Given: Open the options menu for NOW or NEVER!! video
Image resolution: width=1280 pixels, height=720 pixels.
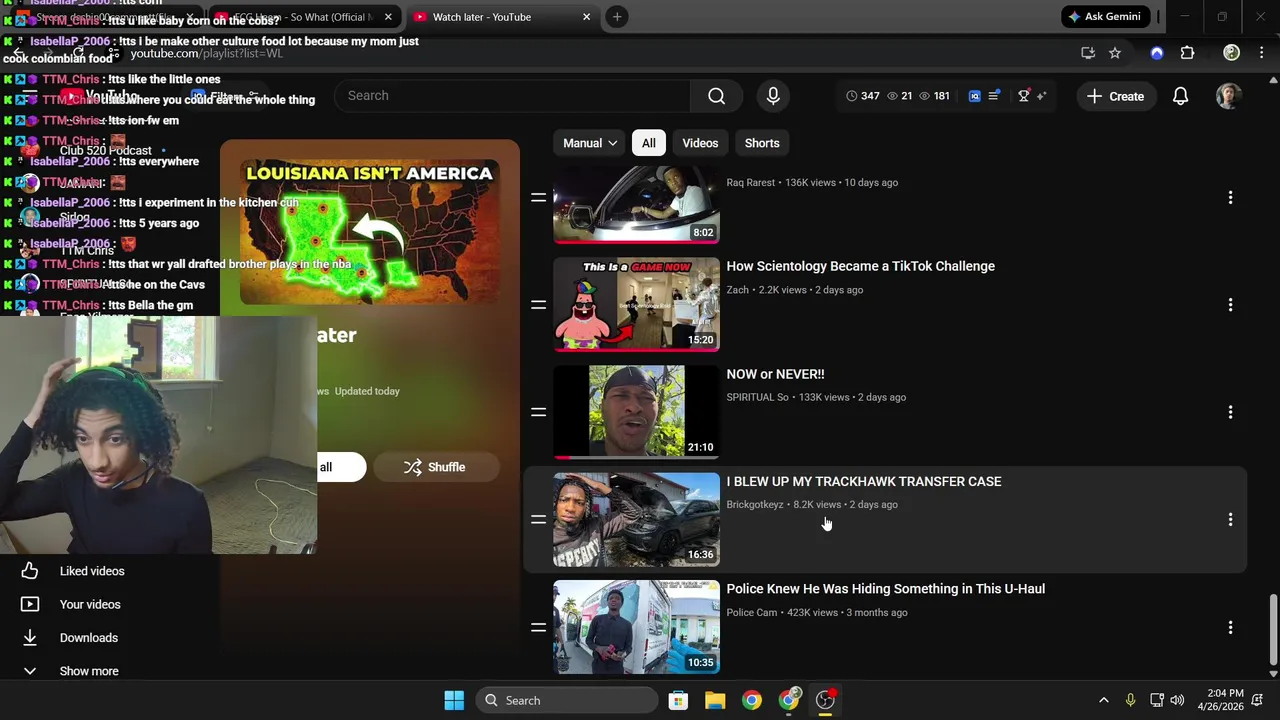Looking at the screenshot, I should pyautogui.click(x=1230, y=412).
